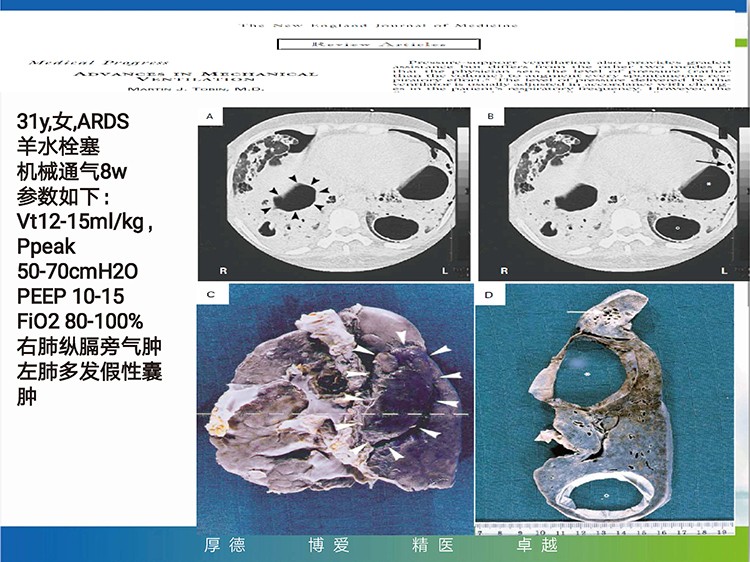Click the CT image labeled B
The height and width of the screenshot is (562, 750).
(614, 194)
